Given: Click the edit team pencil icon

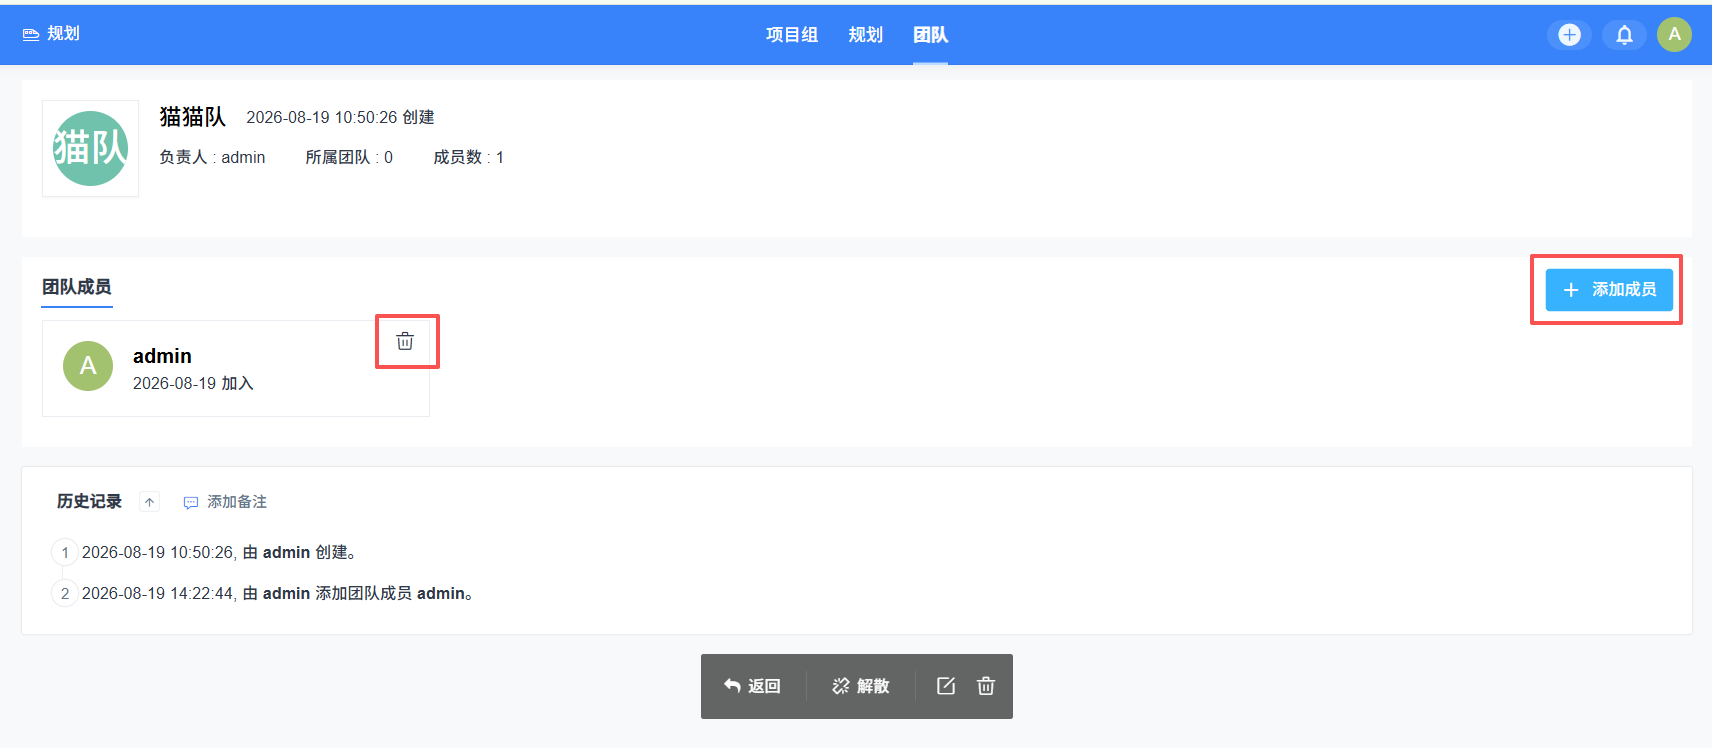Looking at the screenshot, I should click(946, 685).
